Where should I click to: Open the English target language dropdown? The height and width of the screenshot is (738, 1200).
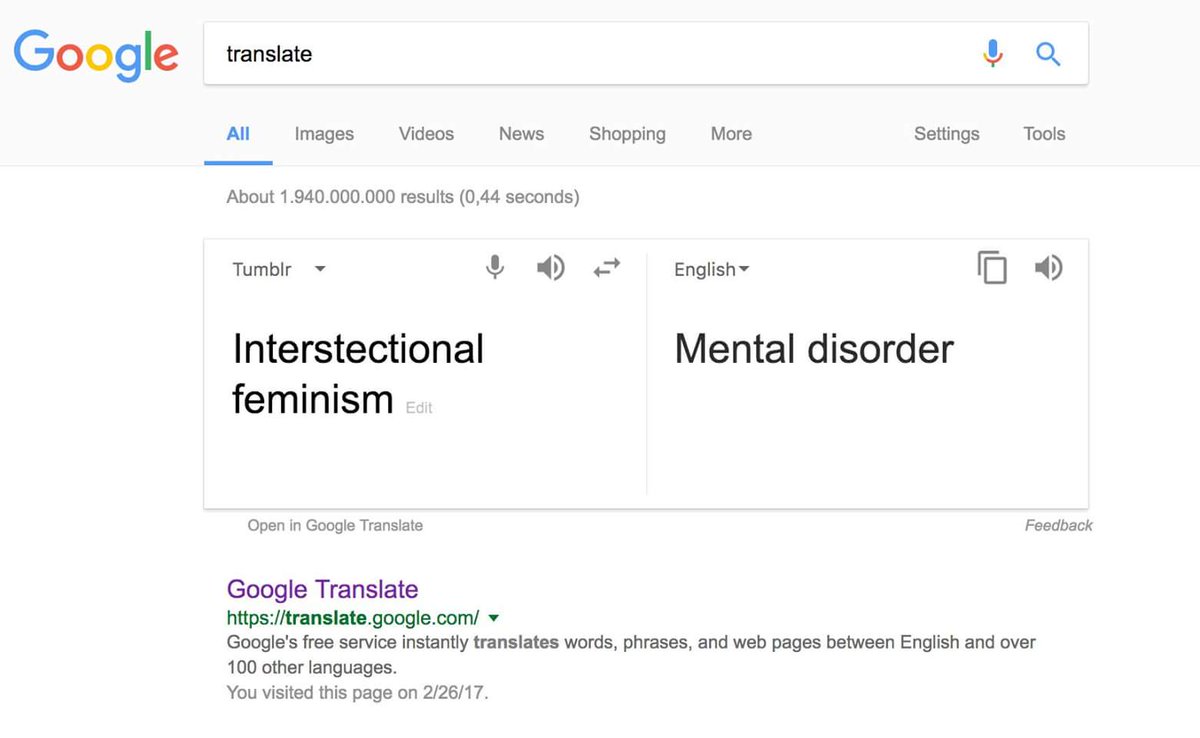click(x=711, y=270)
